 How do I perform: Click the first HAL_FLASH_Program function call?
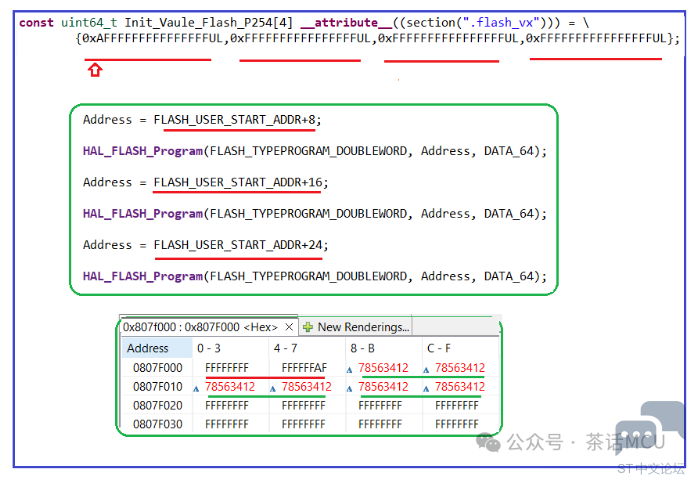tap(143, 151)
